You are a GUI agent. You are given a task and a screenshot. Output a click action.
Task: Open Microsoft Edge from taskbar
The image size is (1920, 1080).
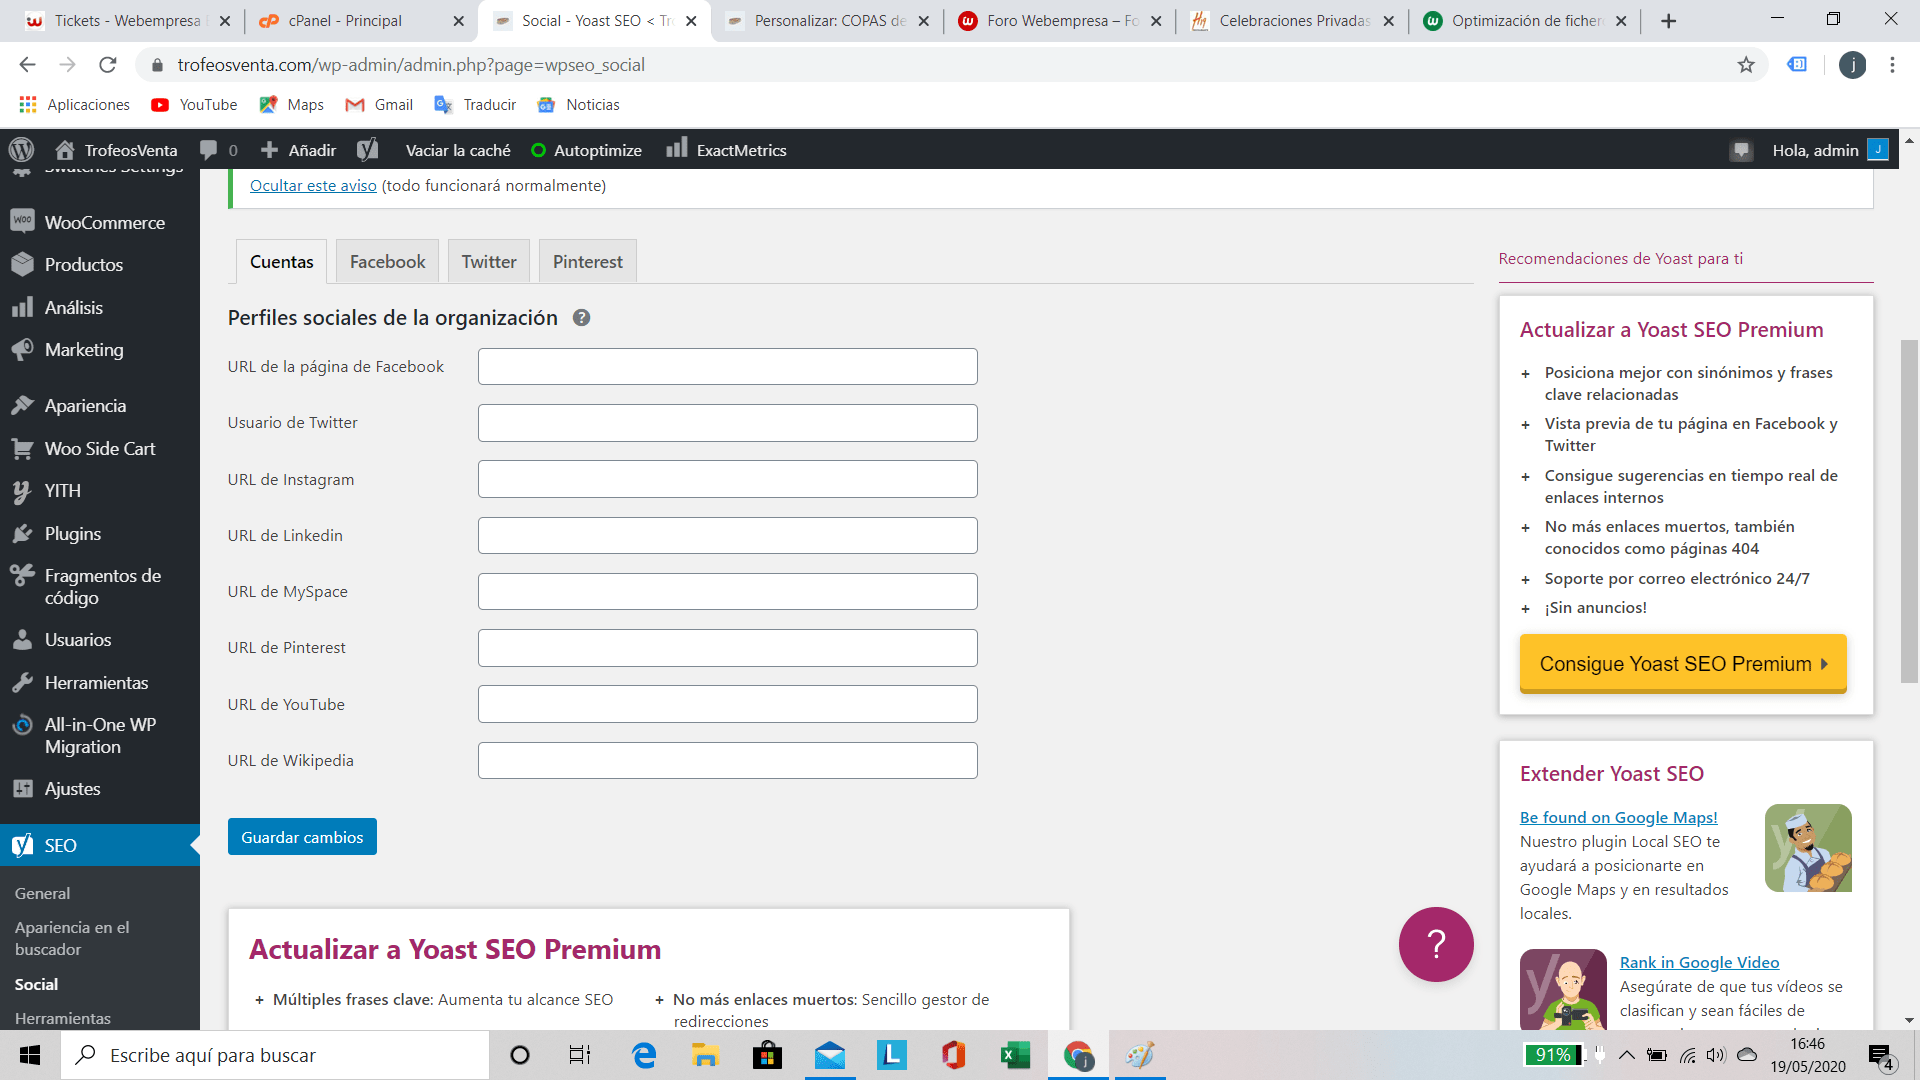click(x=643, y=1055)
